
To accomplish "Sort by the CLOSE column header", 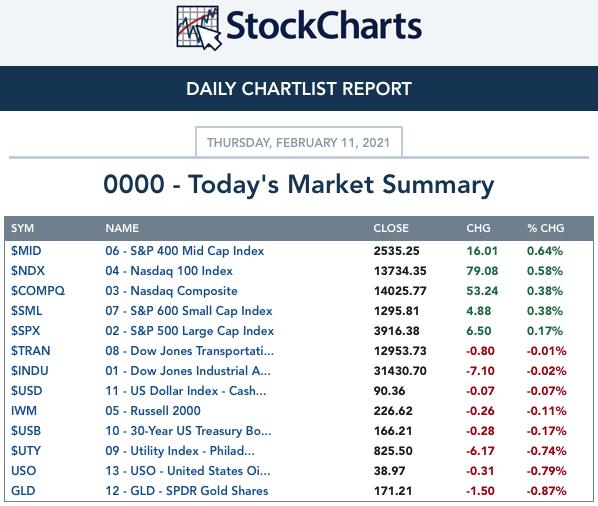I will click(391, 228).
